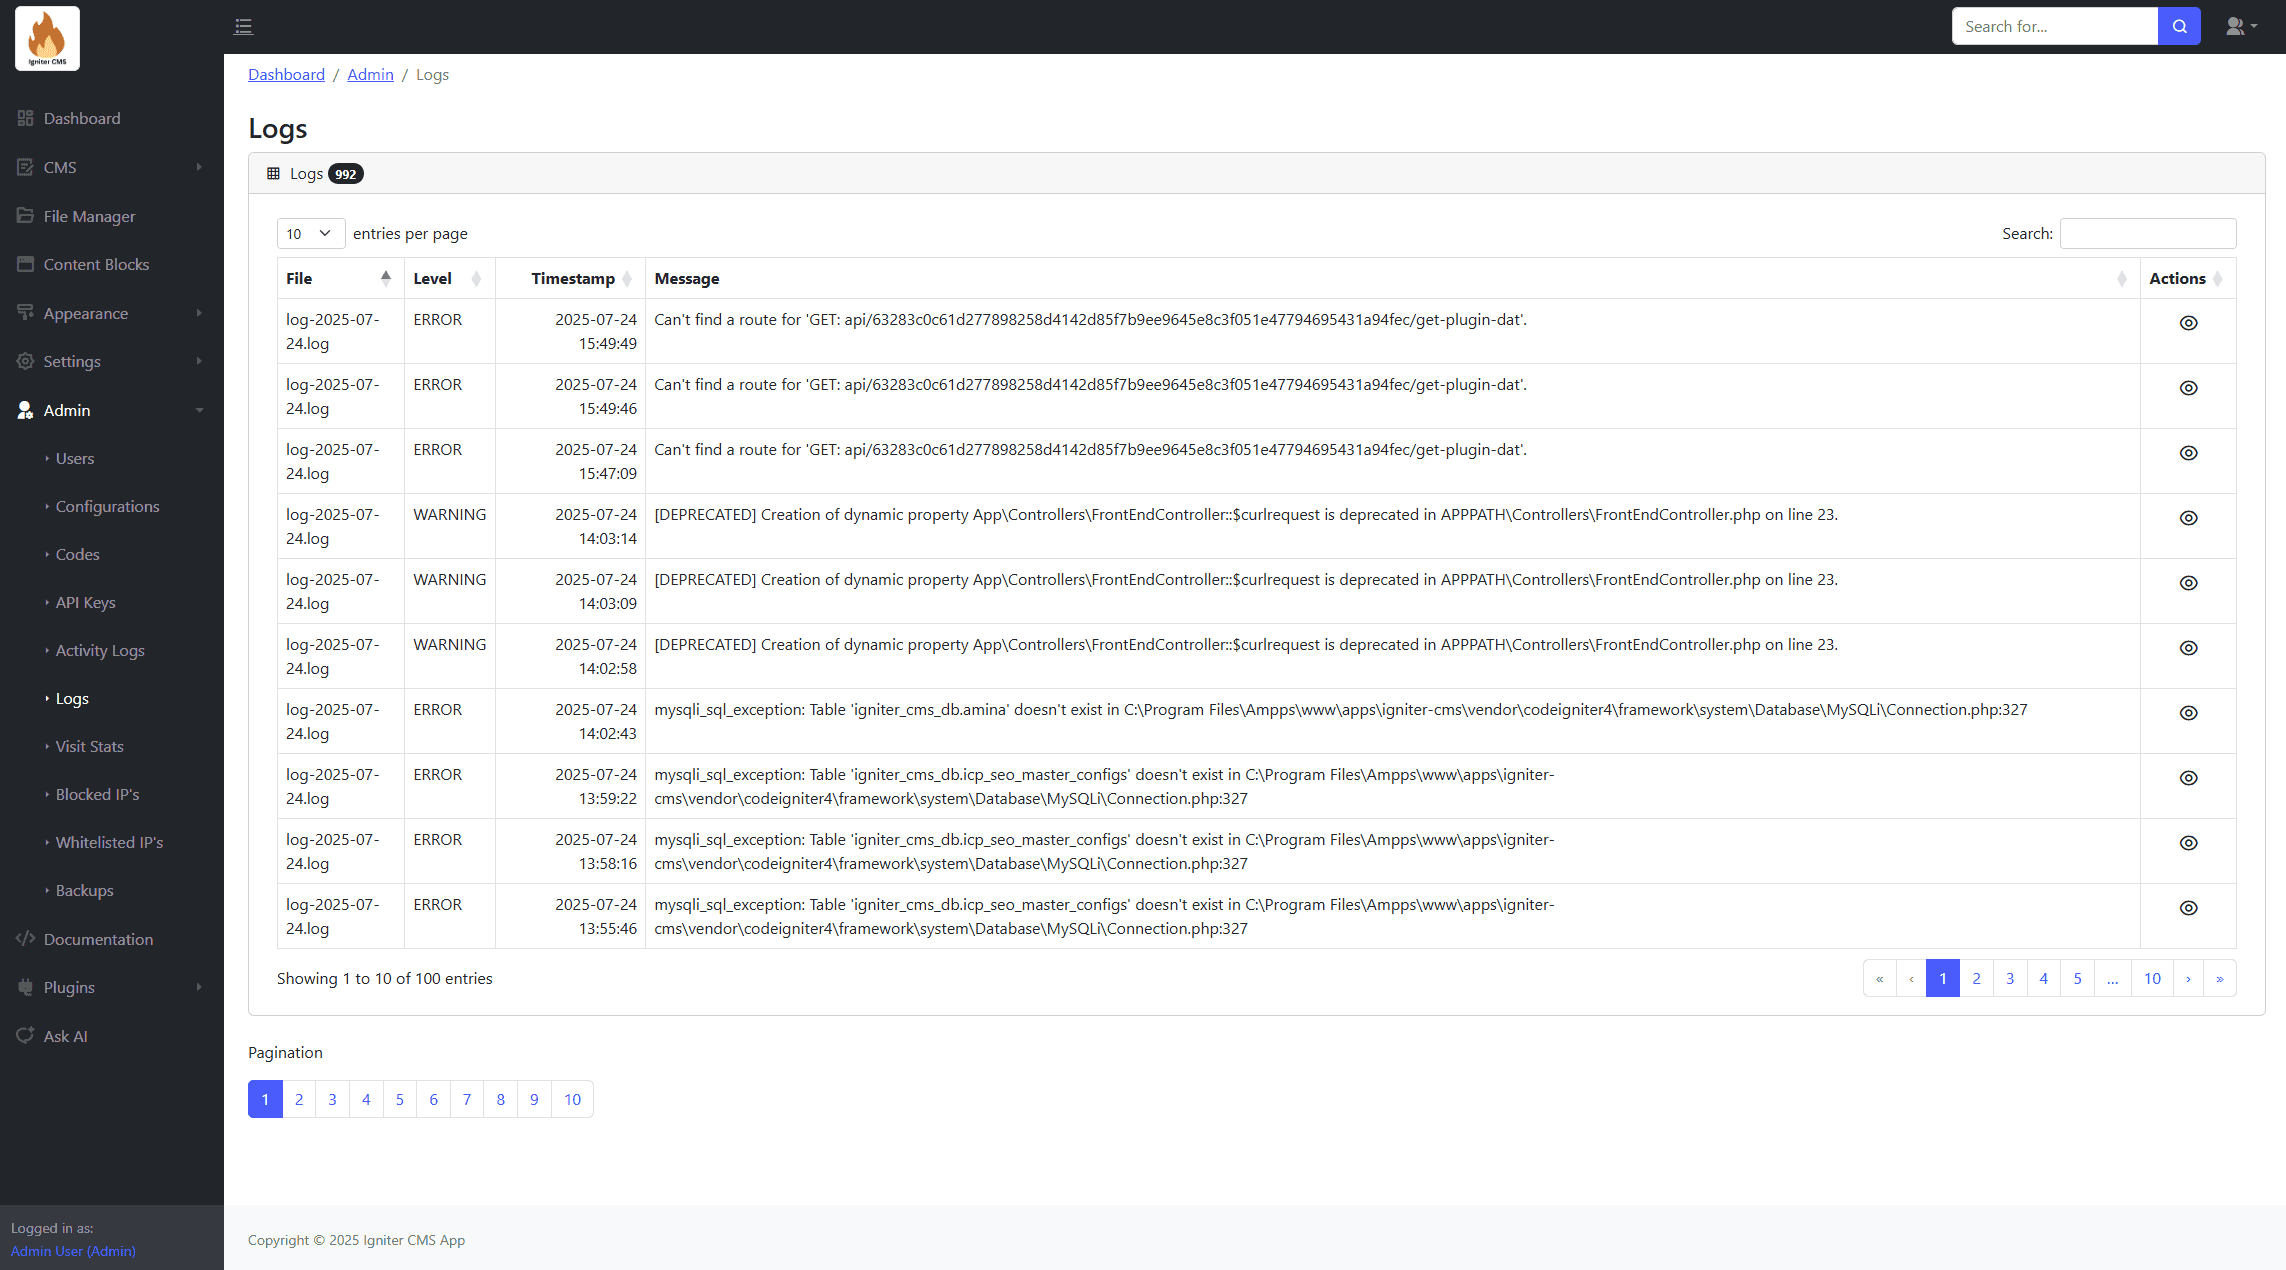Click the Admin breadcrumb link

(x=370, y=75)
